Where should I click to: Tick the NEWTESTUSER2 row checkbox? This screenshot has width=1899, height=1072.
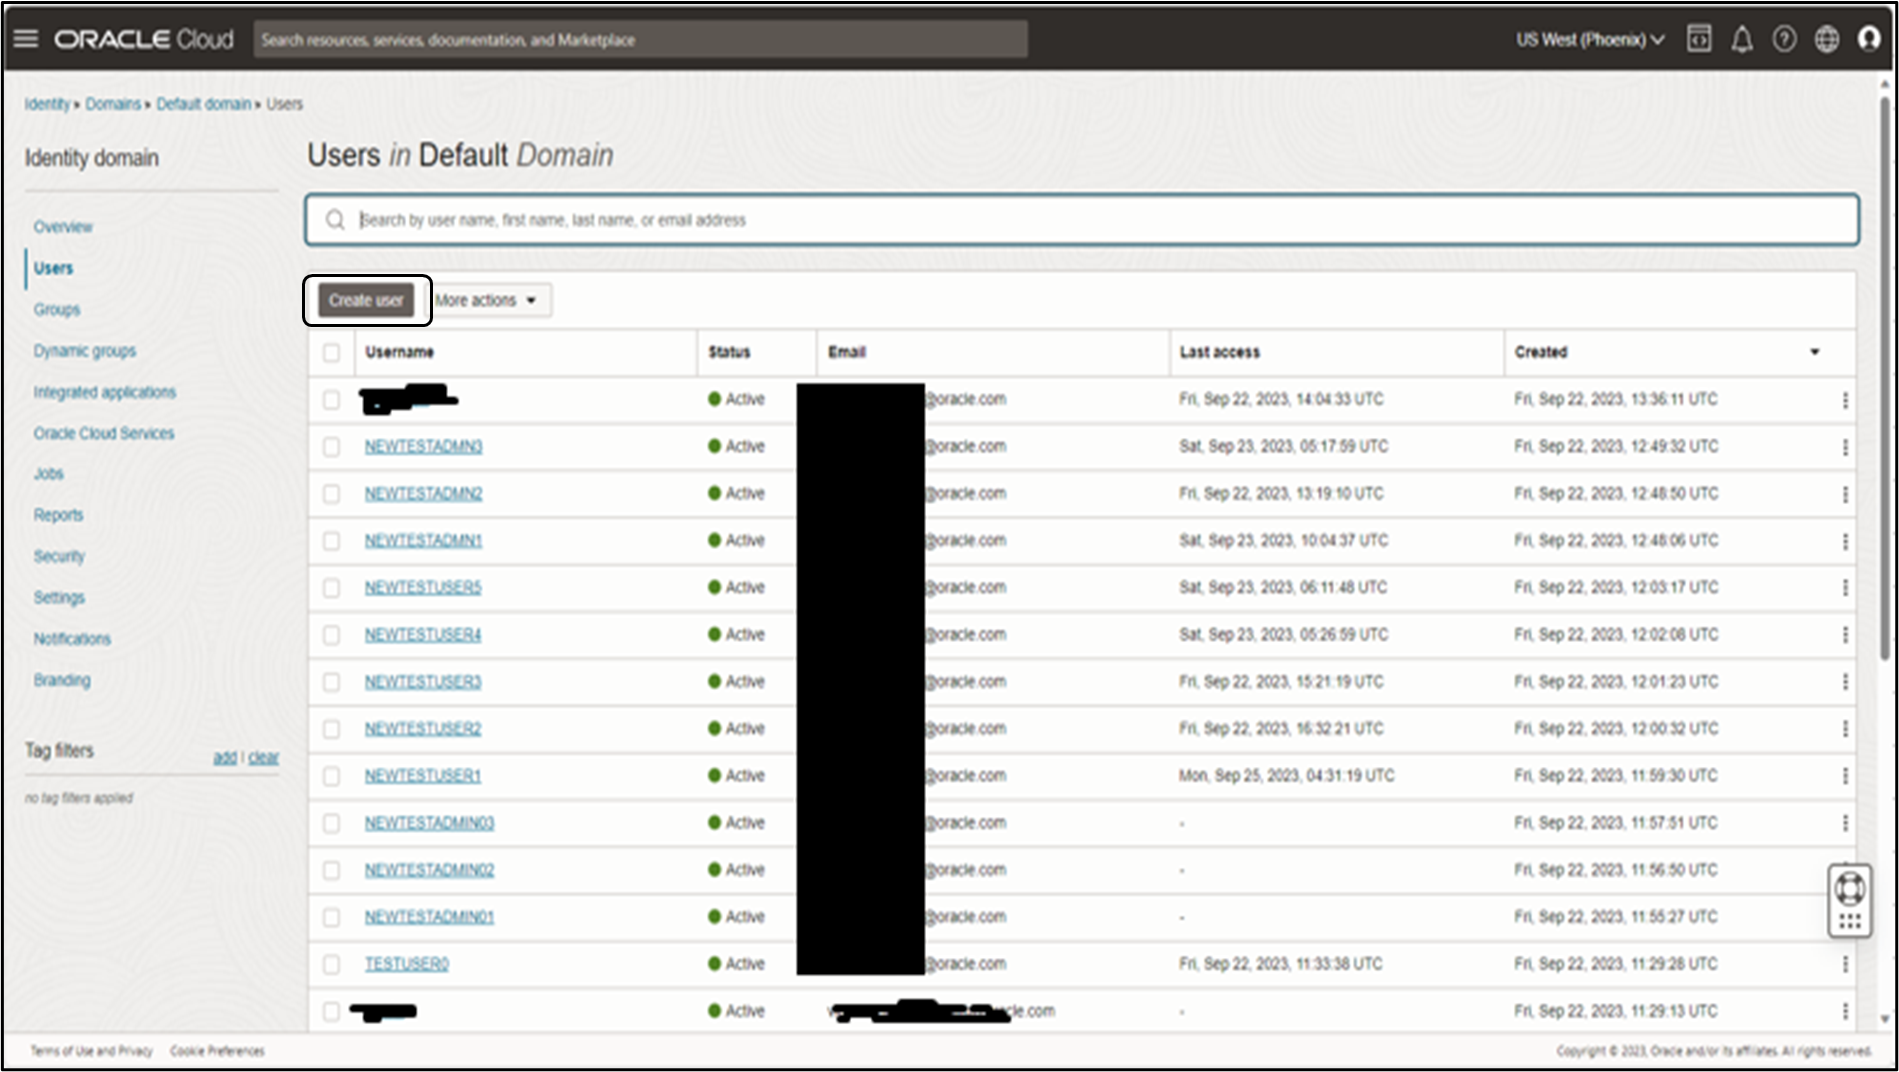331,729
